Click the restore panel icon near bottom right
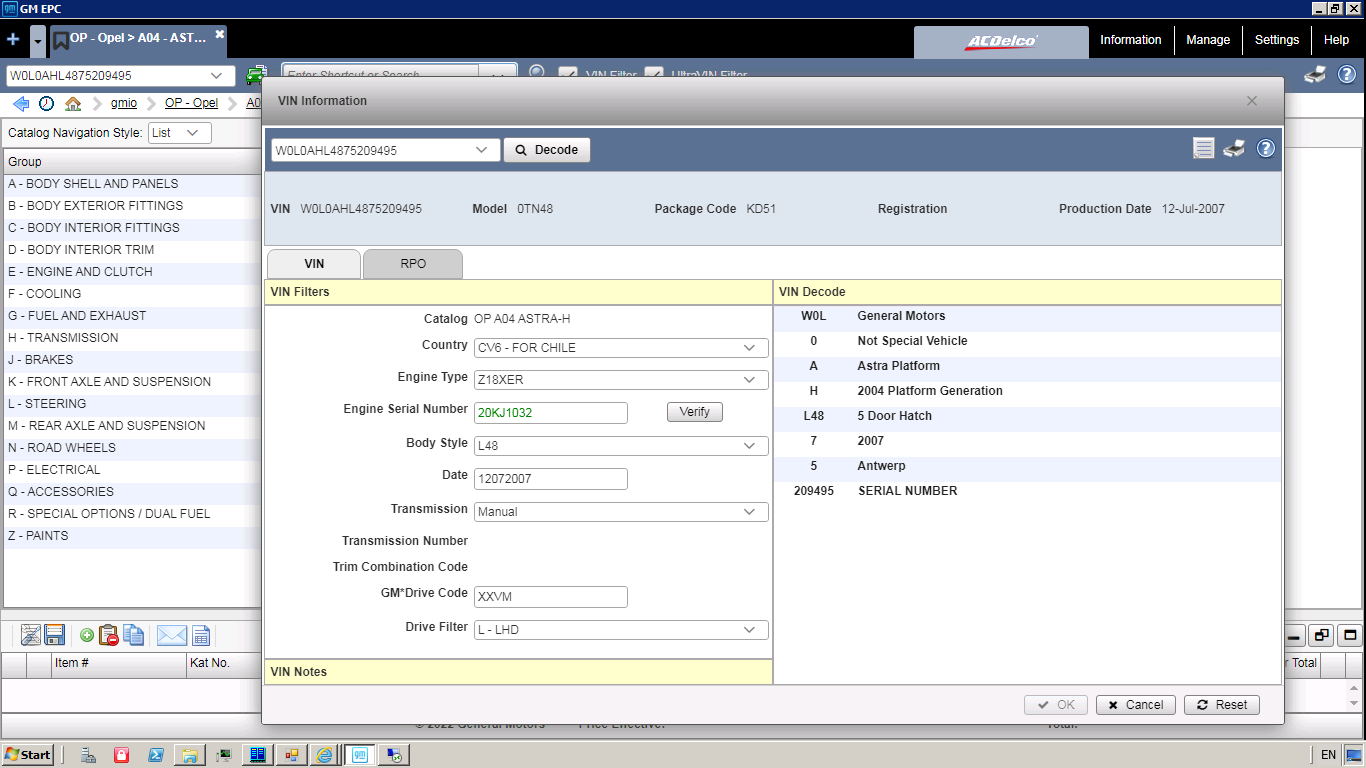 (x=1322, y=635)
